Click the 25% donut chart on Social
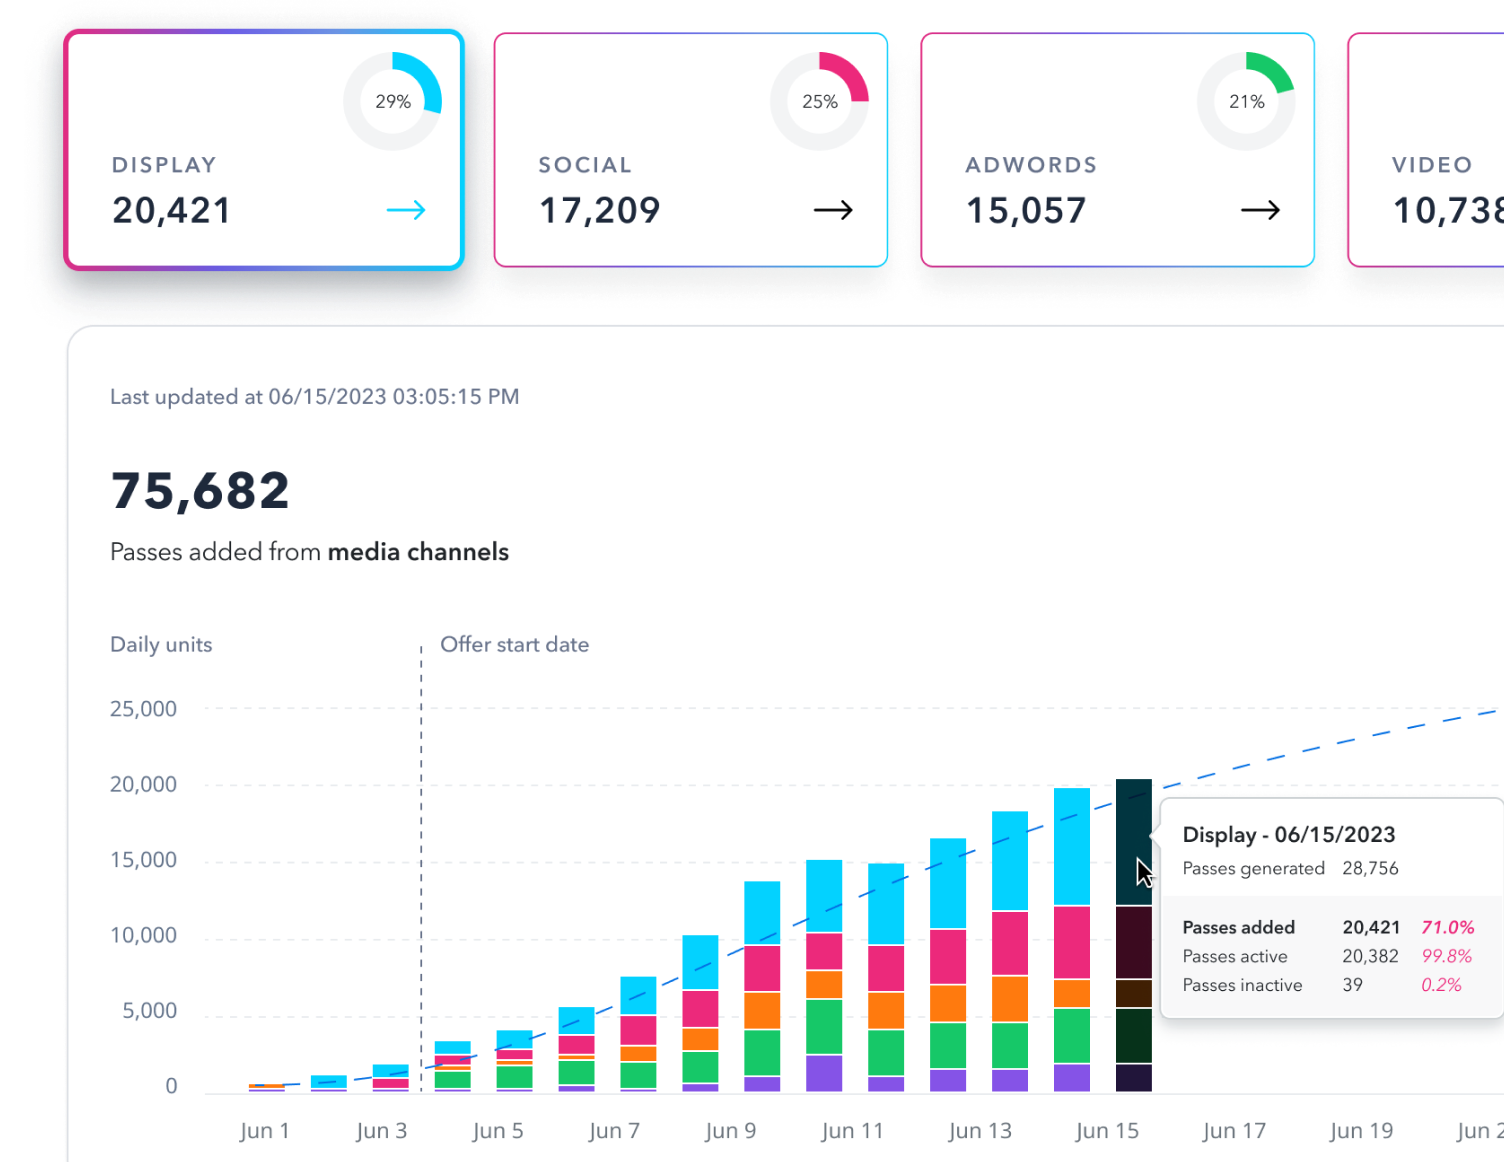Screen dimensions: 1504x1162 pos(819,101)
